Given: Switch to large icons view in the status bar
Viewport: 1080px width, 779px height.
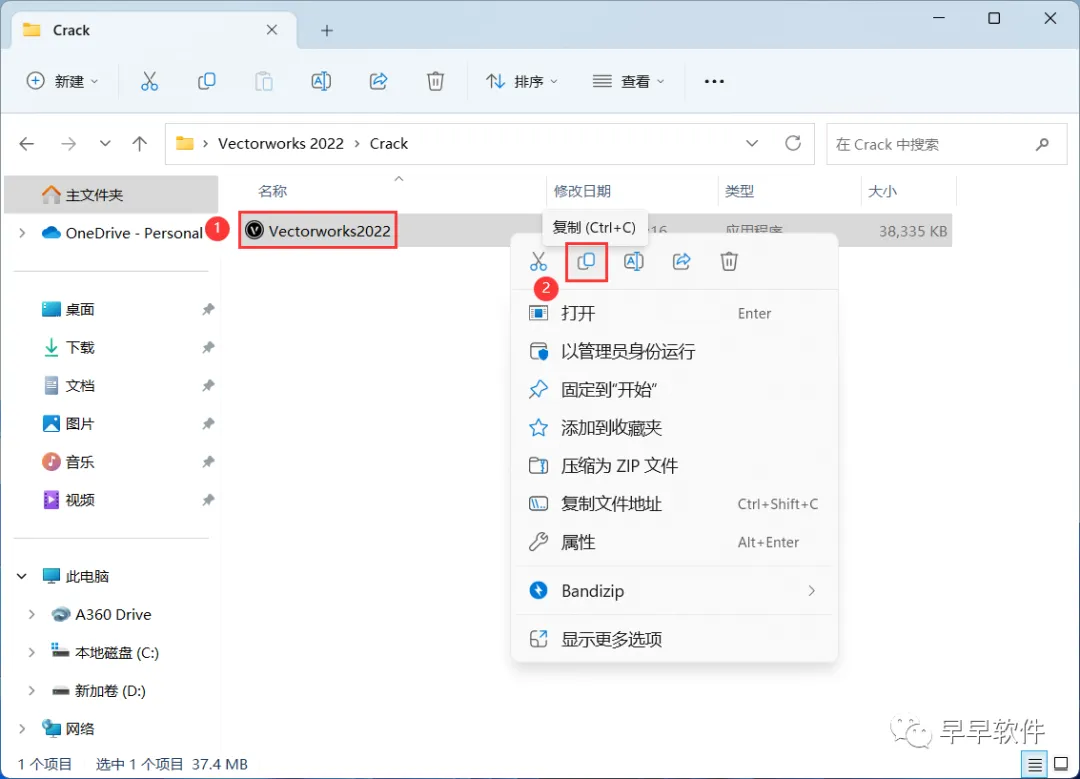Looking at the screenshot, I should 1061,764.
